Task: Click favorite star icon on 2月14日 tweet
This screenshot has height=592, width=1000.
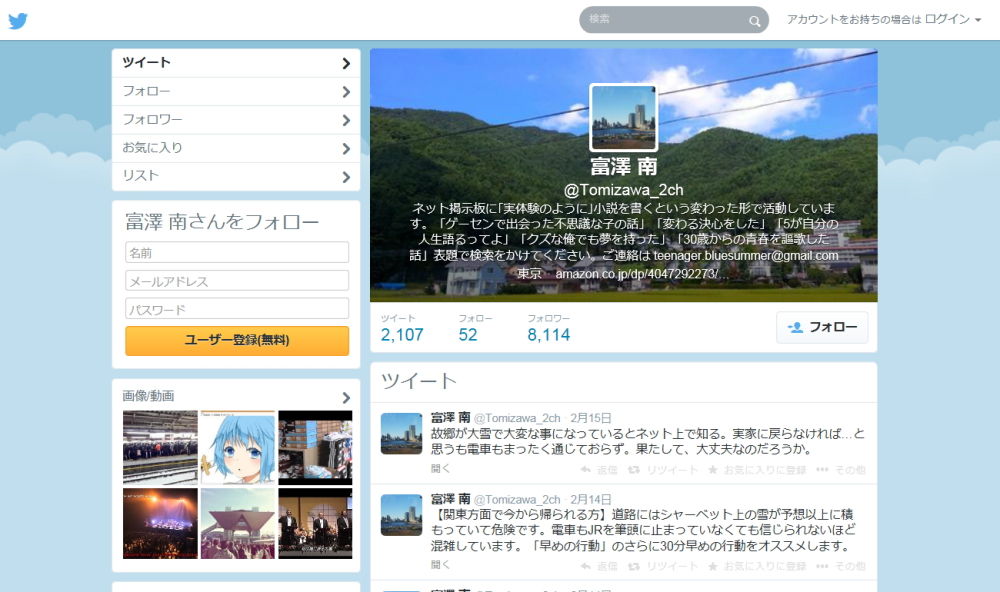Action: click(713, 566)
